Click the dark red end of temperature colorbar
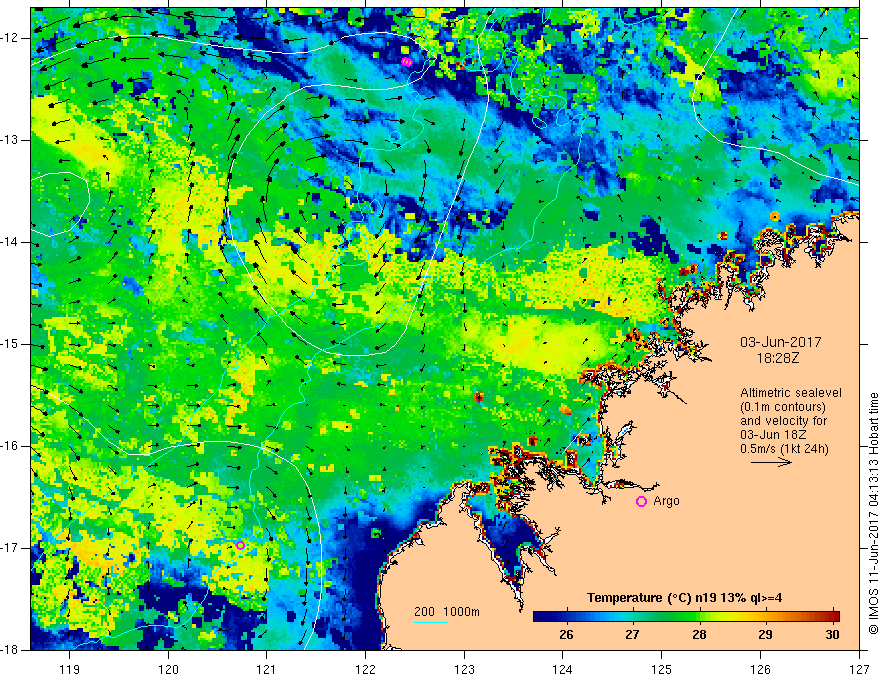 pos(834,616)
